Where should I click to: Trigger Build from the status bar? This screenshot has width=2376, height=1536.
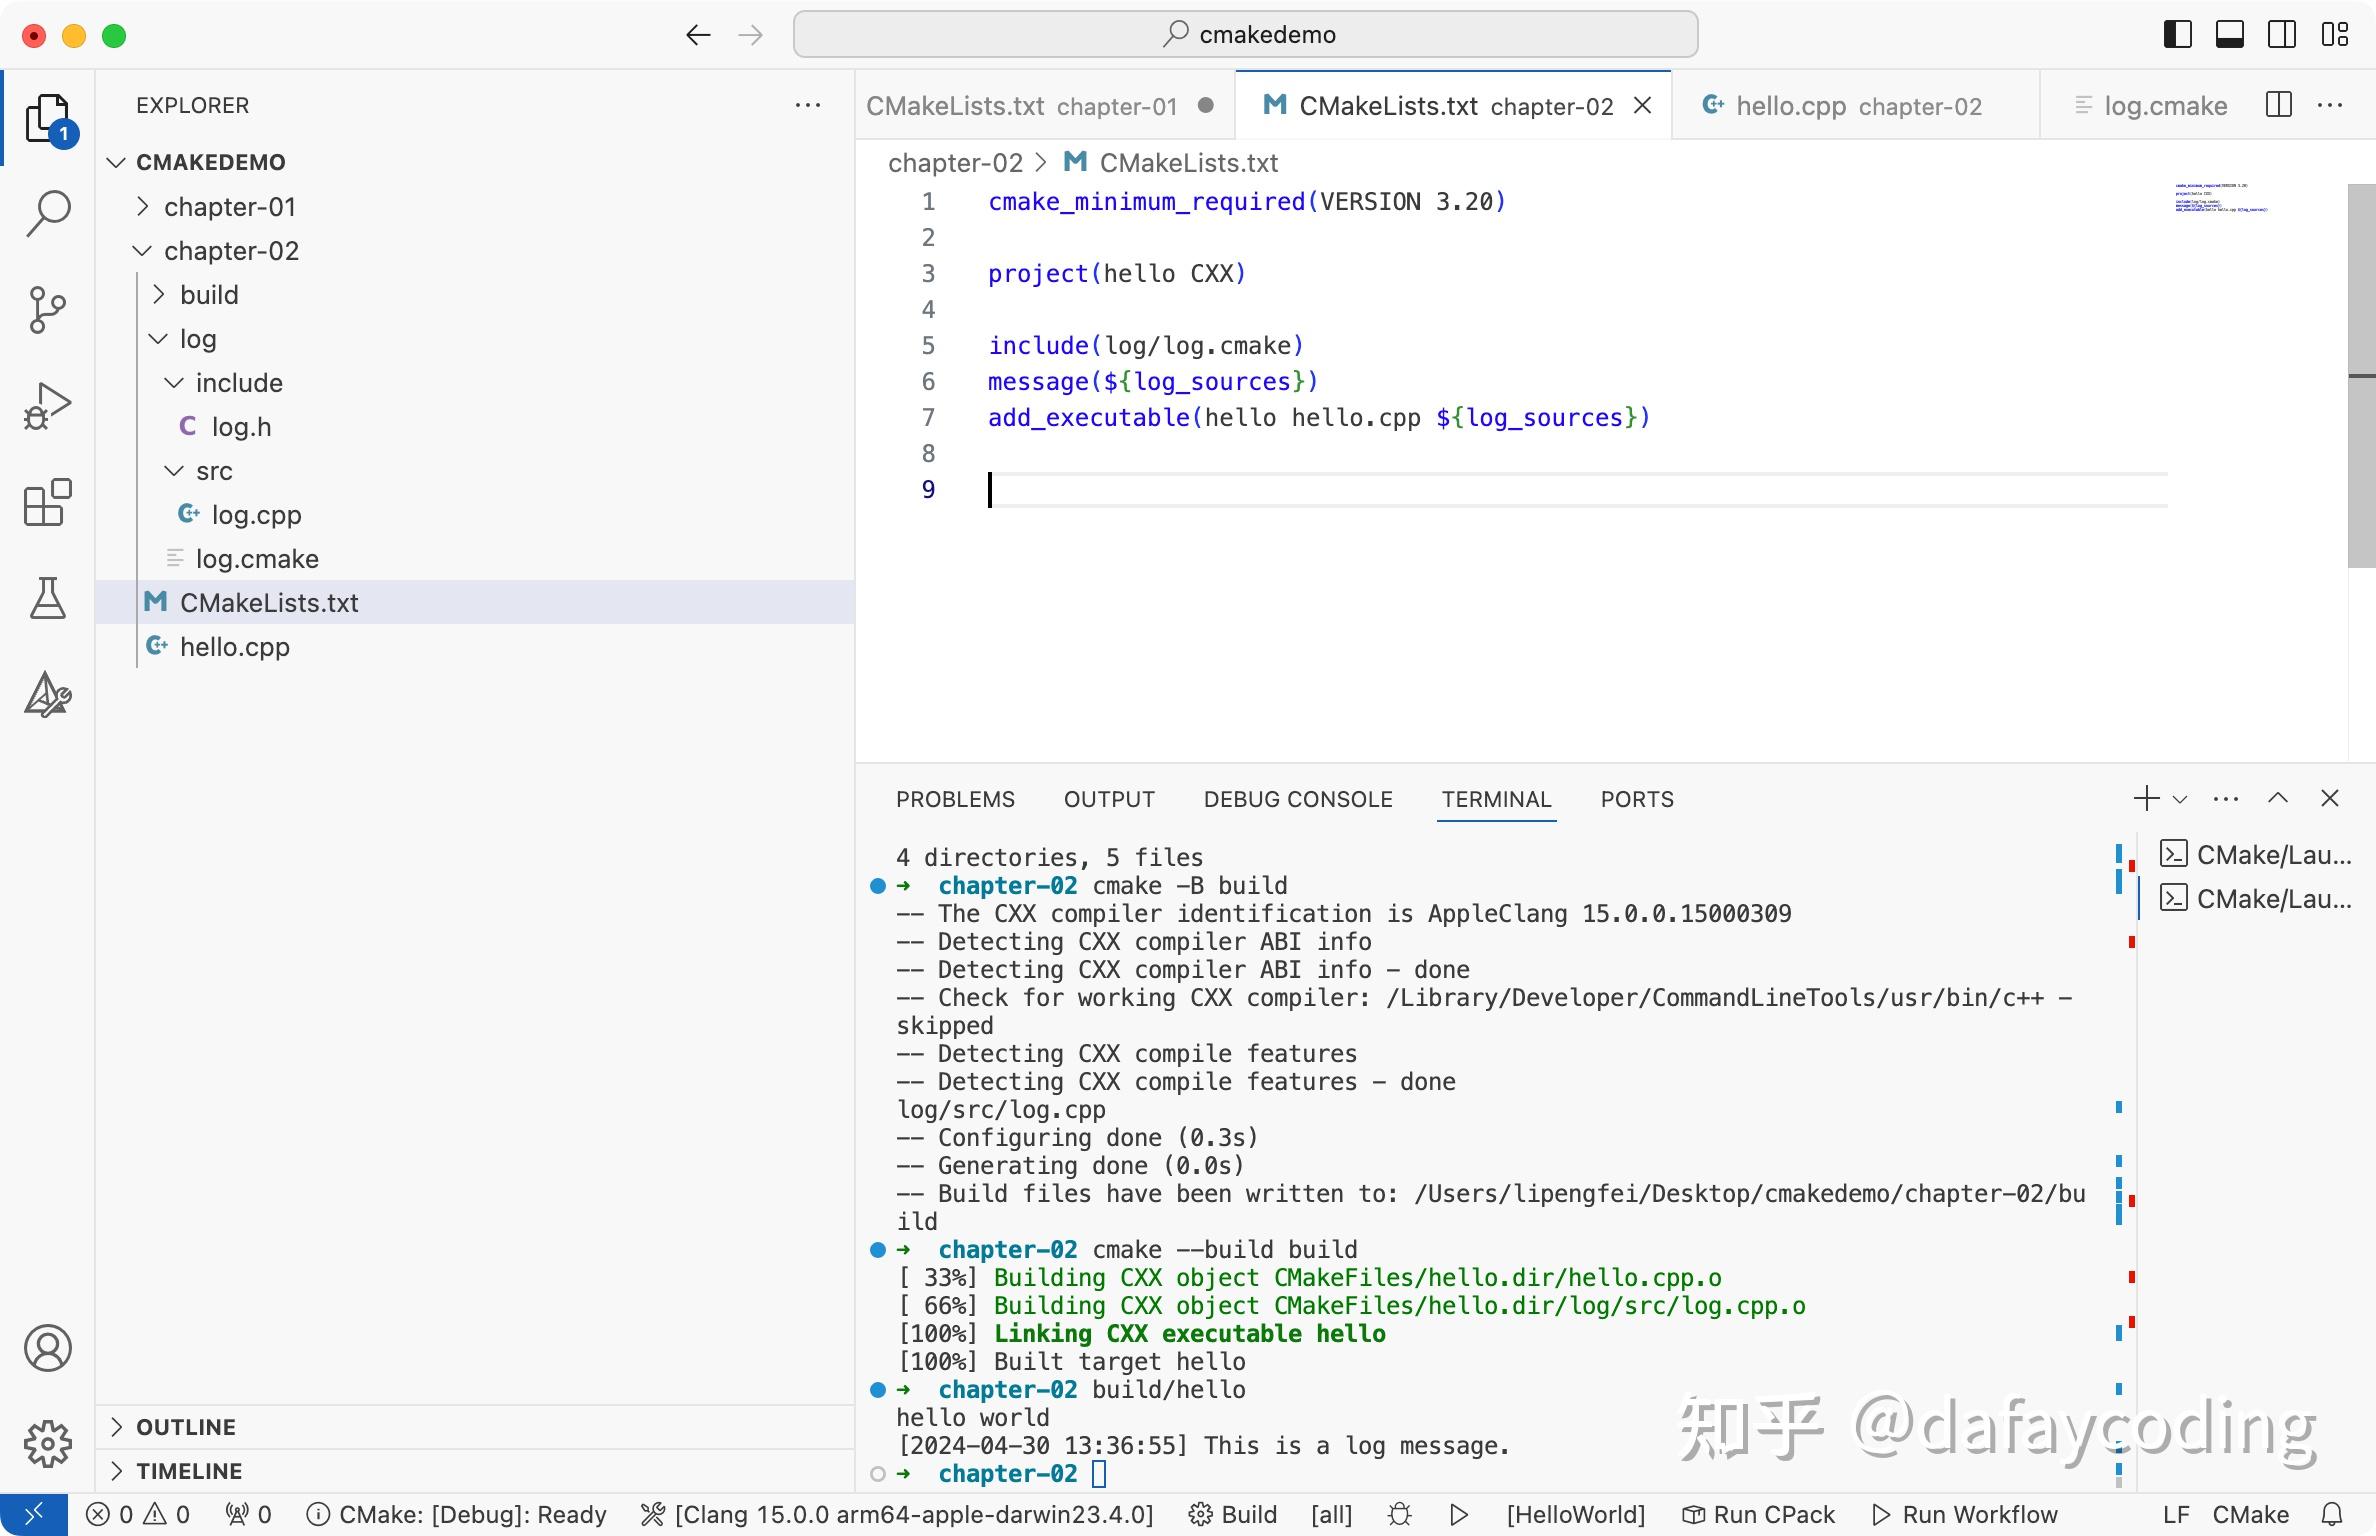point(1233,1514)
